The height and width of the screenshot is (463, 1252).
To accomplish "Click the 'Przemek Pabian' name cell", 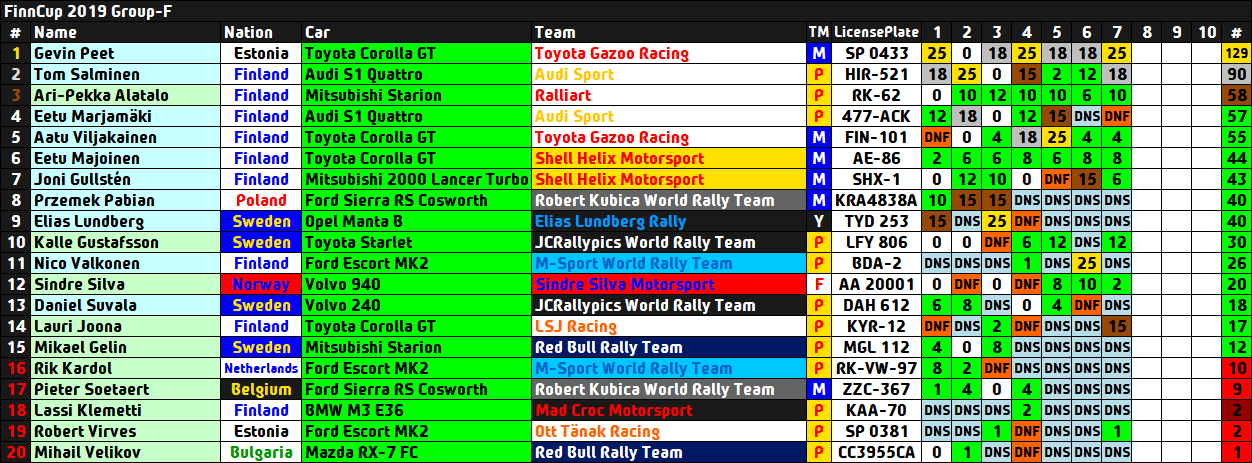I will [125, 200].
